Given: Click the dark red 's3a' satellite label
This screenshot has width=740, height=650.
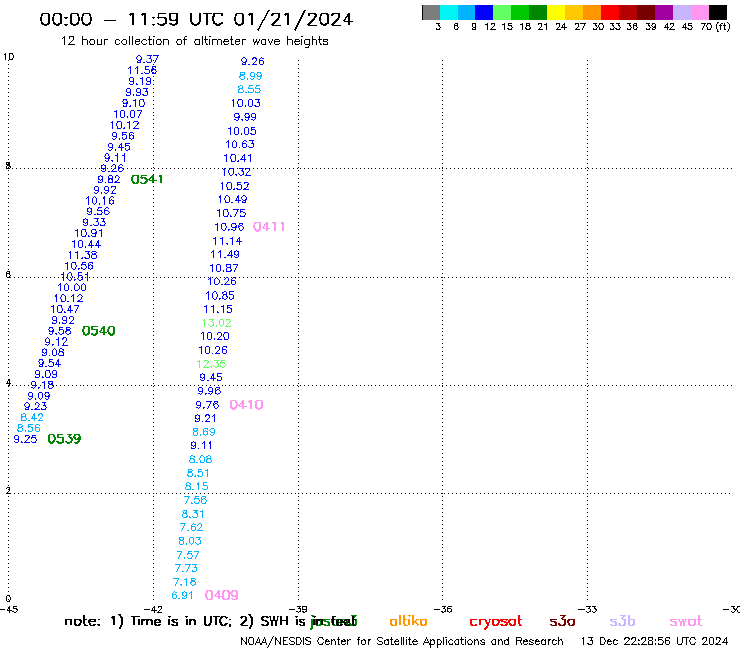Looking at the screenshot, I should point(562,622).
